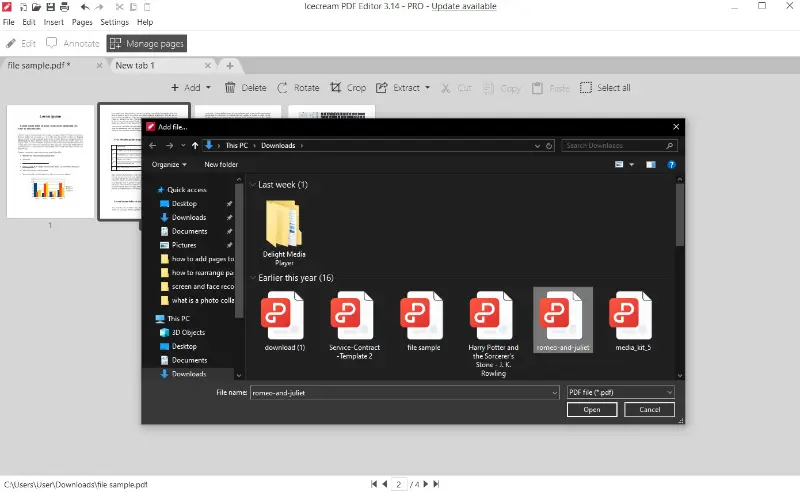Click the New folder button
Viewport: 800px width, 492px height.
point(221,164)
